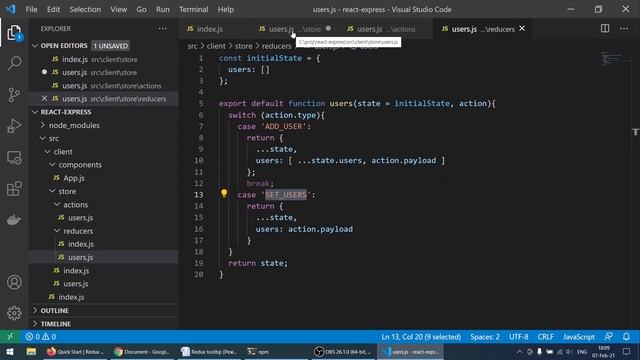Image resolution: width=640 pixels, height=360 pixels.
Task: Open File Explorer from the taskbar
Action: tap(31, 351)
